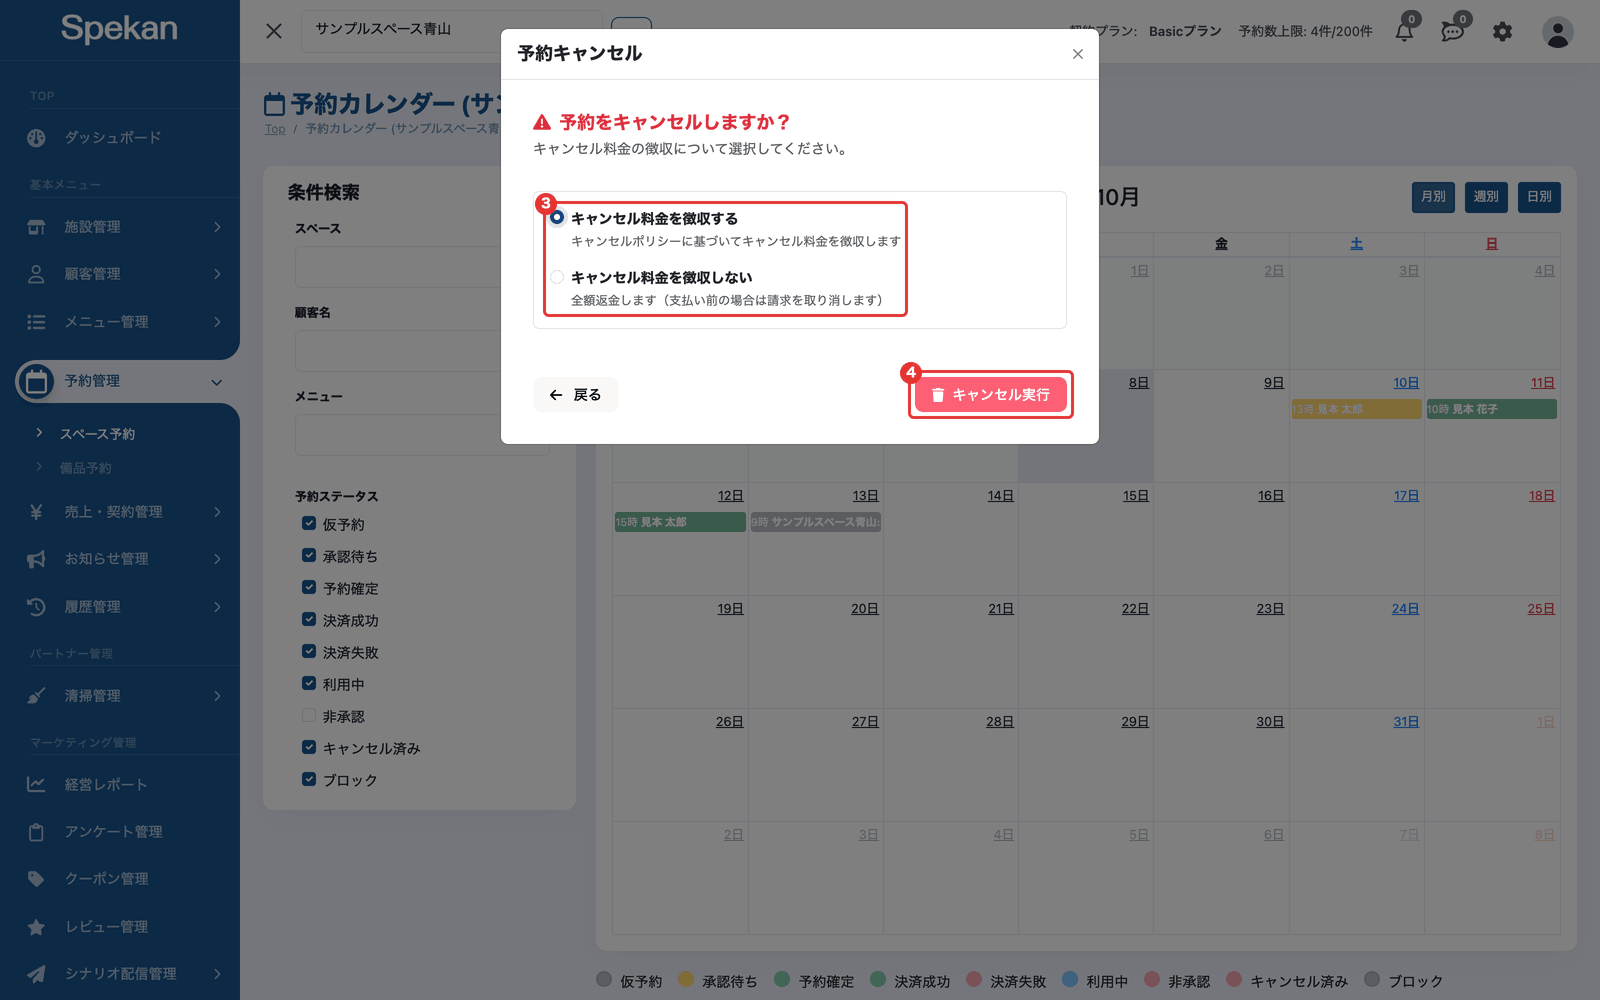Screen dimensions: 1600x1000
Task: Click the clipboard icon for アンケート管理
Action: click(x=36, y=832)
